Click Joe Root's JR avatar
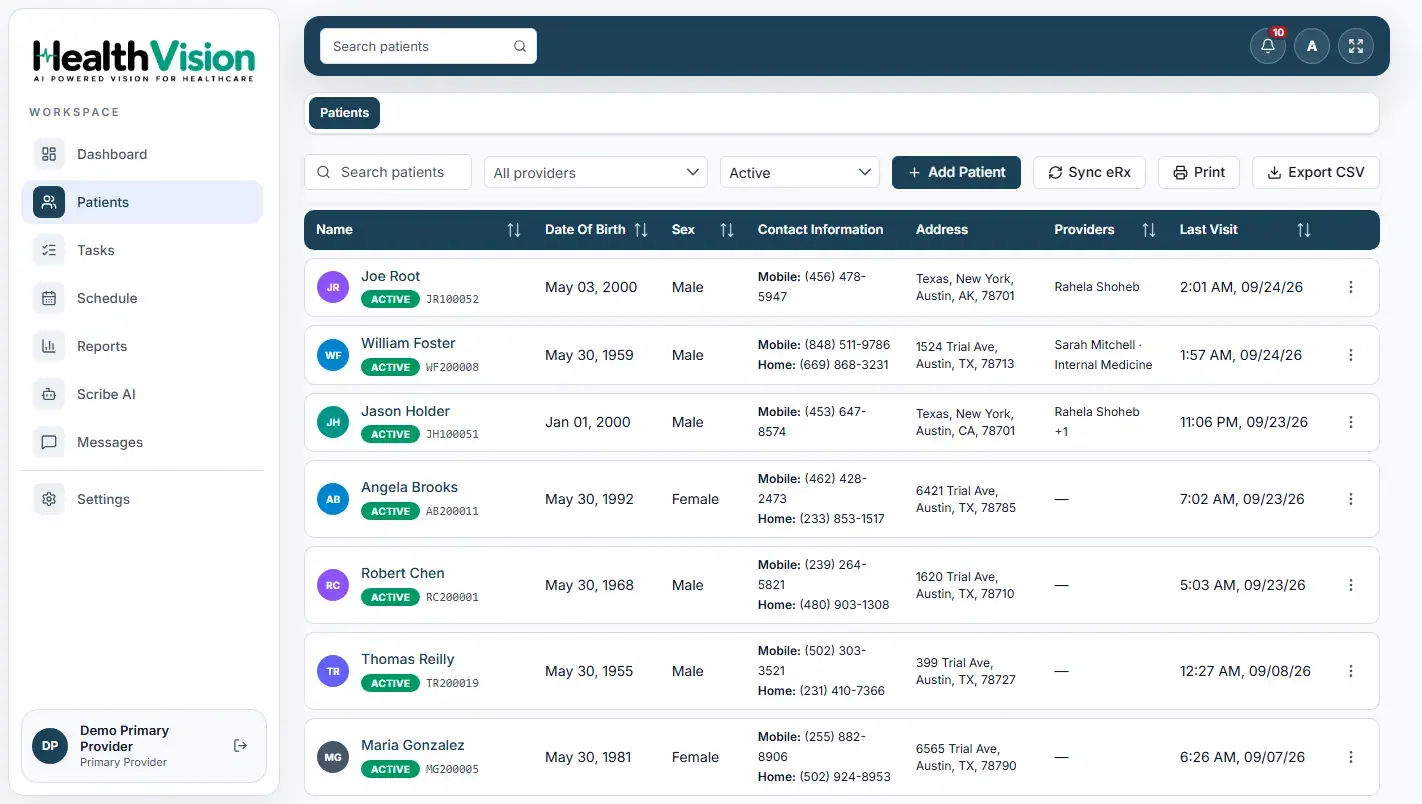 pyautogui.click(x=333, y=287)
